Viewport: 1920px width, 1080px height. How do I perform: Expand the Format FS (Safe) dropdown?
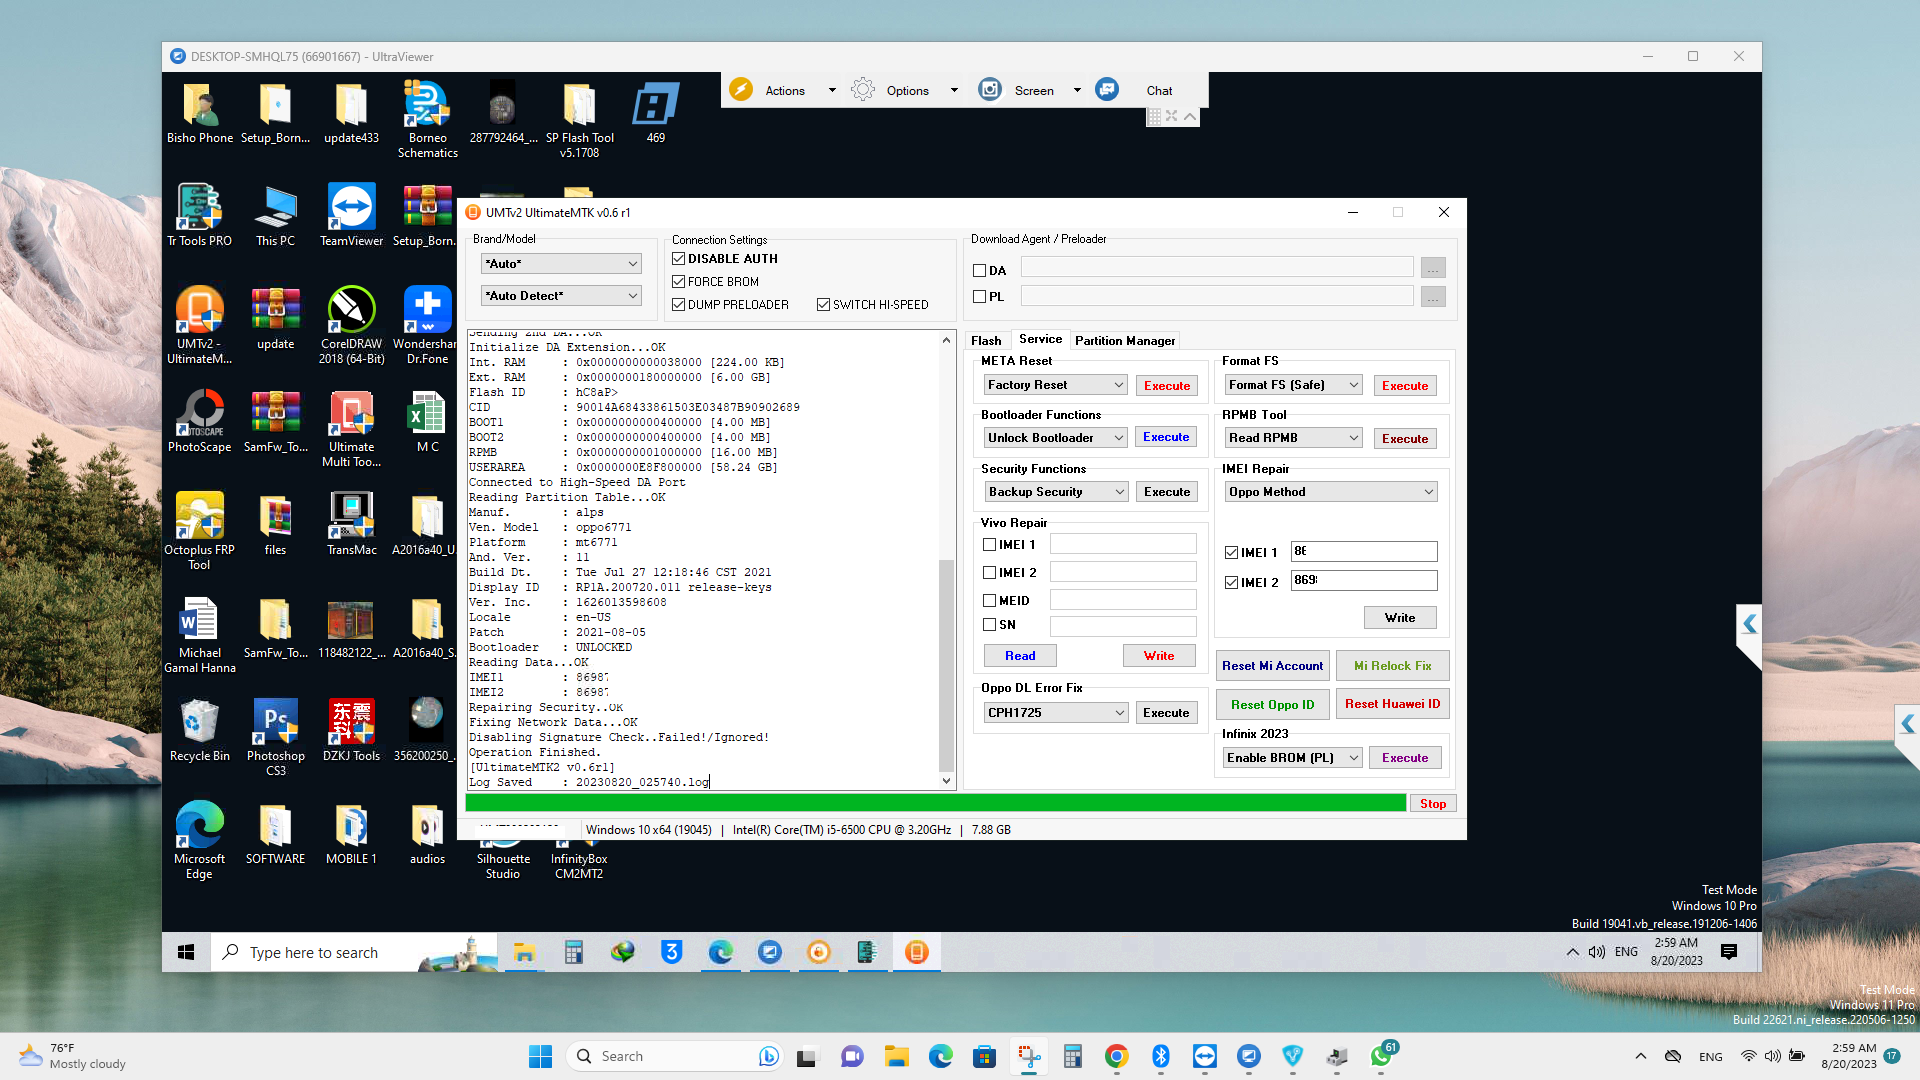click(1294, 385)
